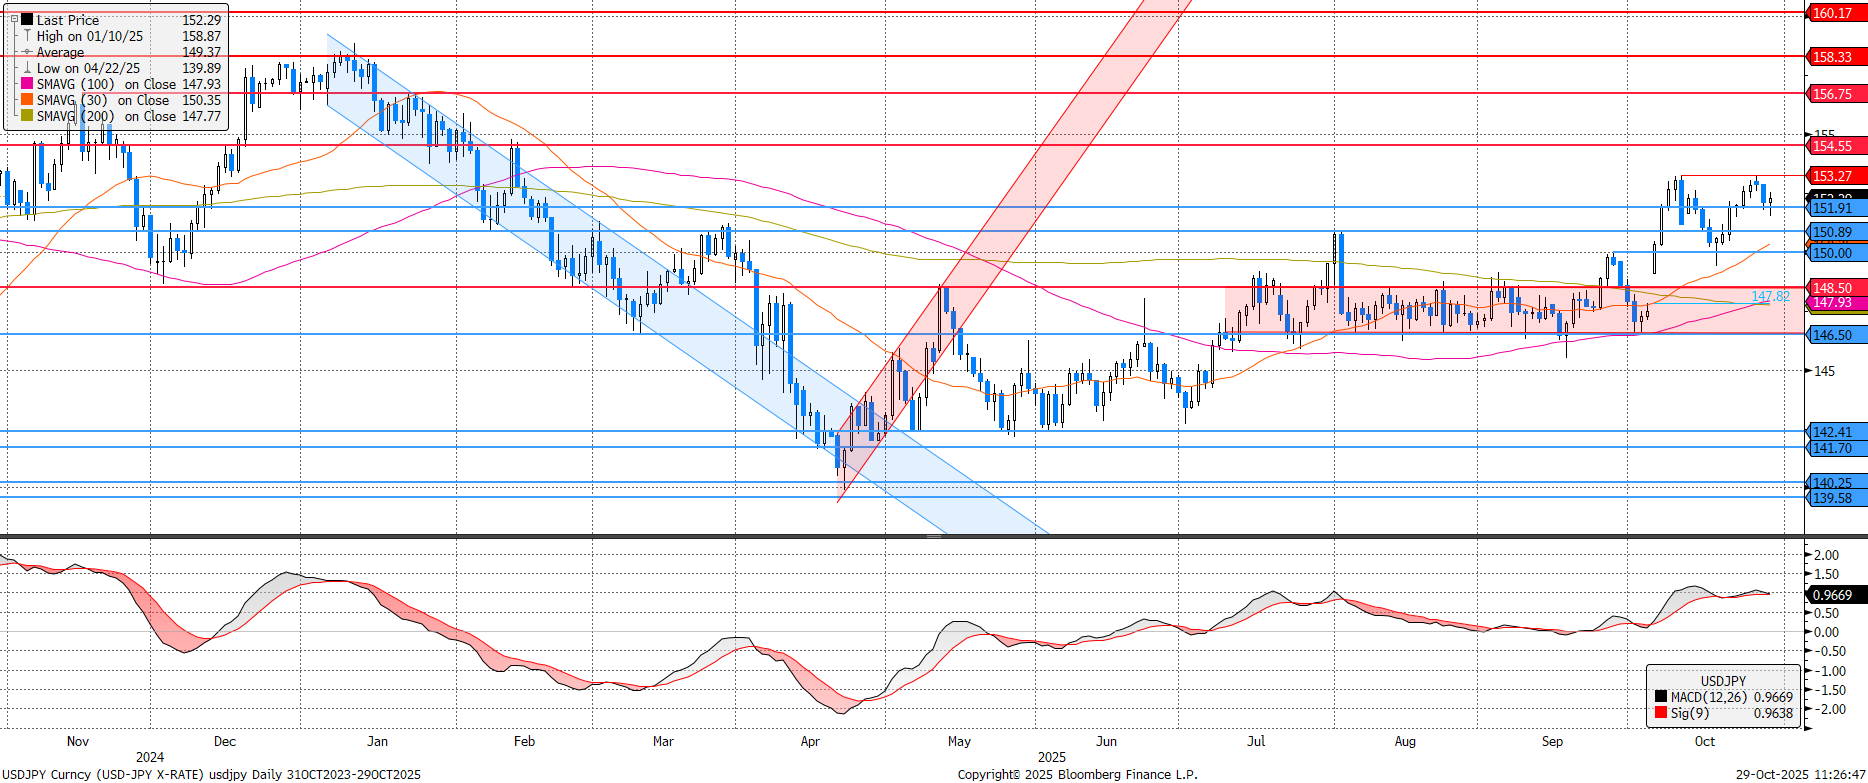This screenshot has height=783, width=1868.
Task: Click the olive SMAVG (200) swatch
Action: pos(27,116)
